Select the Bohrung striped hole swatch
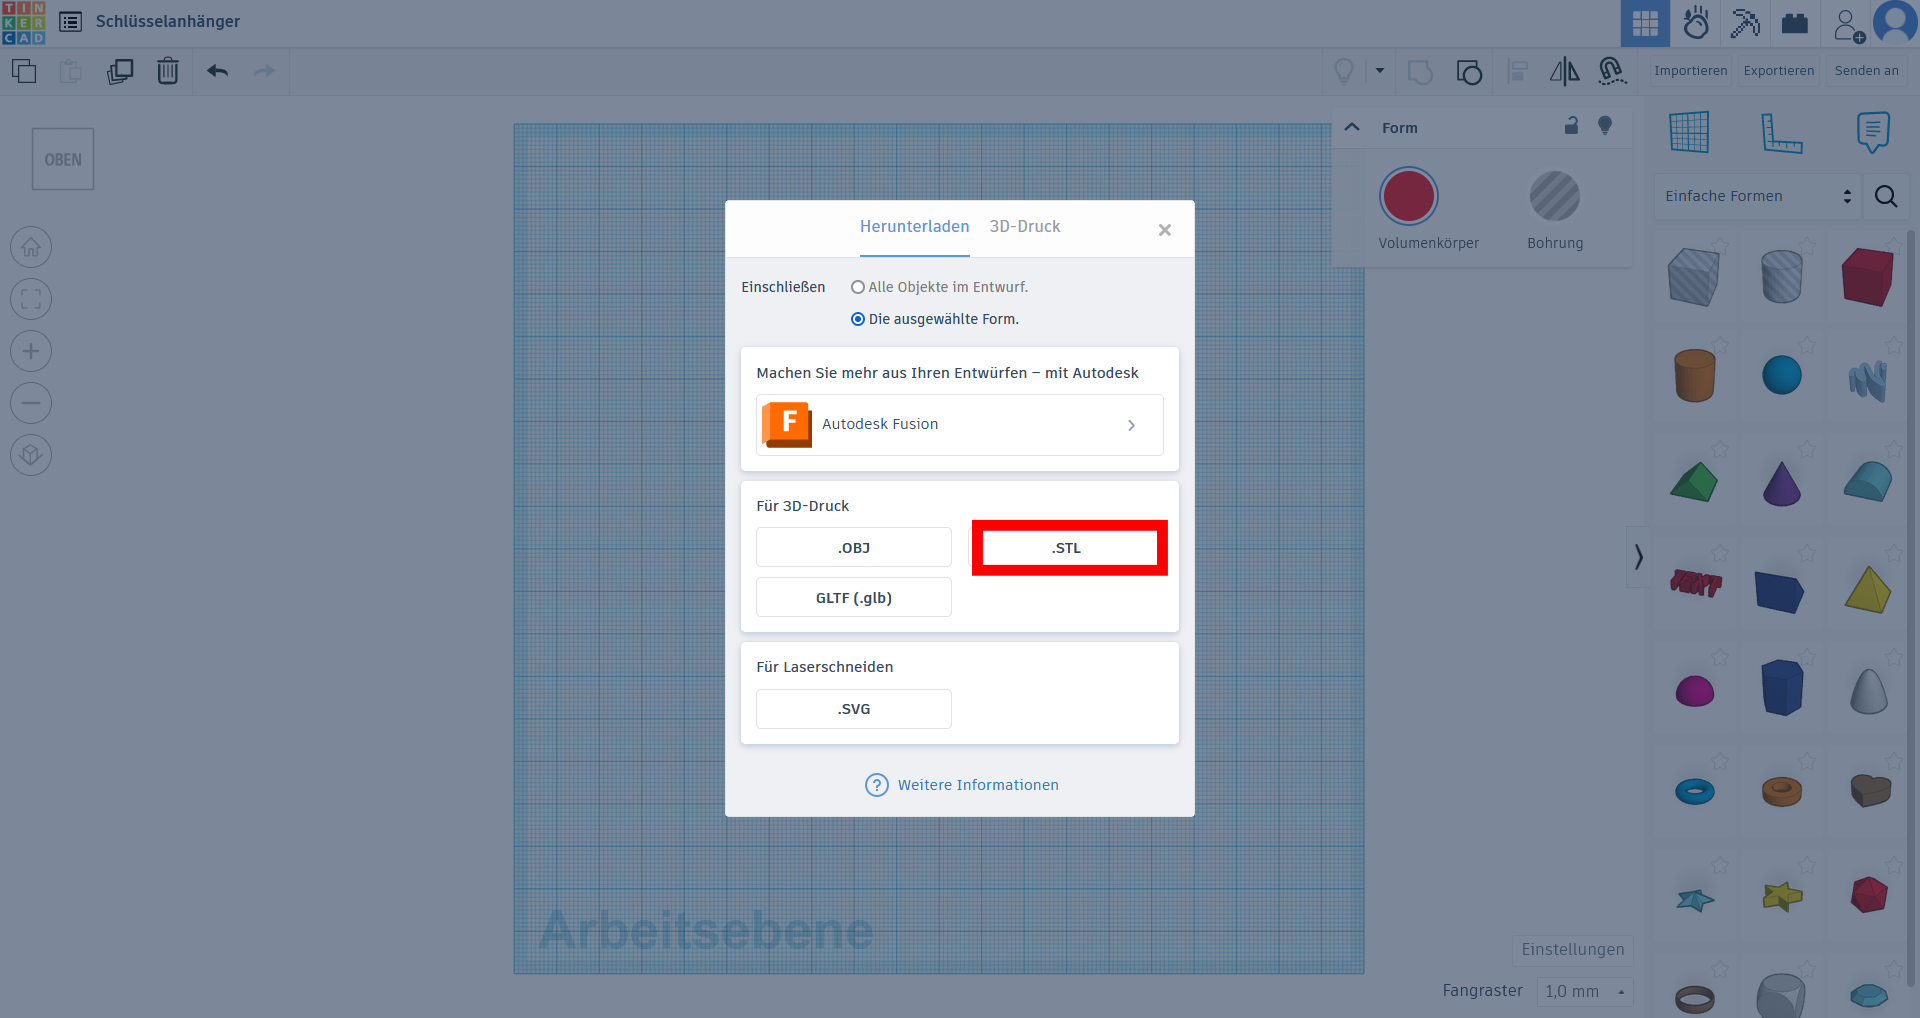The width and height of the screenshot is (1920, 1018). [1555, 196]
